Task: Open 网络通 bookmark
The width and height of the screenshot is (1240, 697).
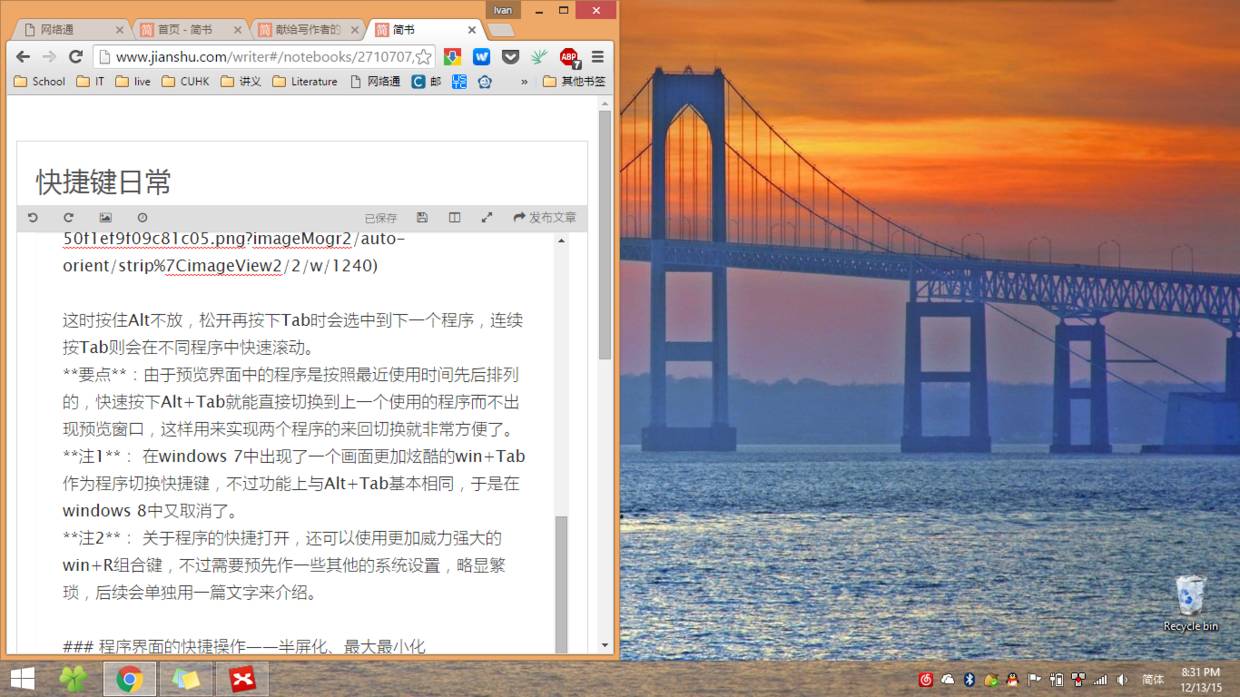Action: [376, 81]
